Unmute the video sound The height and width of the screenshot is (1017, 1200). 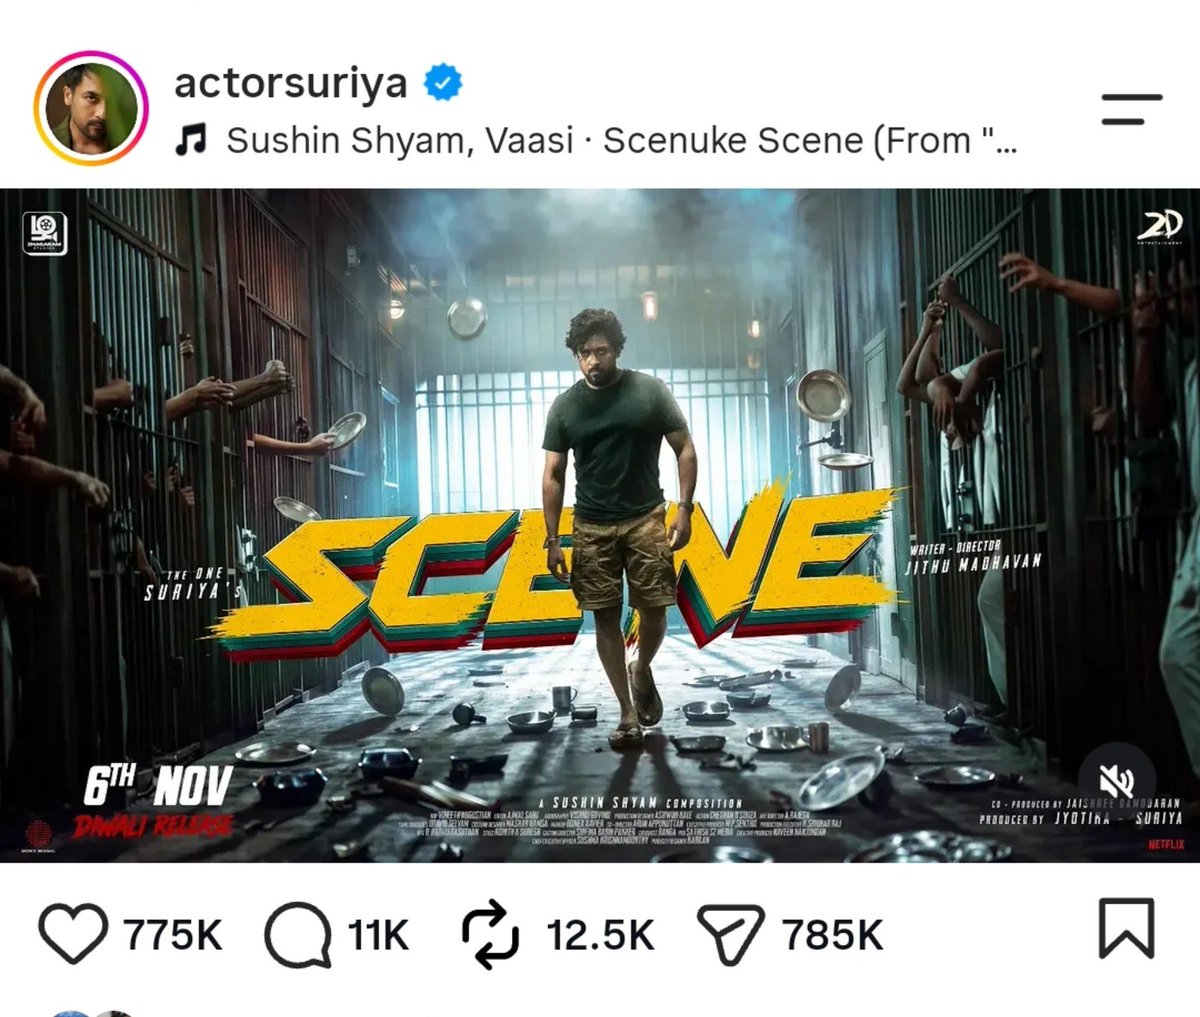point(1118,782)
